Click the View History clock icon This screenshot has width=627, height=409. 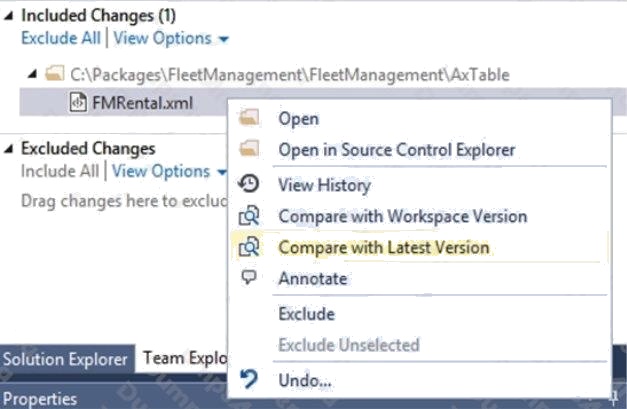[x=249, y=184]
